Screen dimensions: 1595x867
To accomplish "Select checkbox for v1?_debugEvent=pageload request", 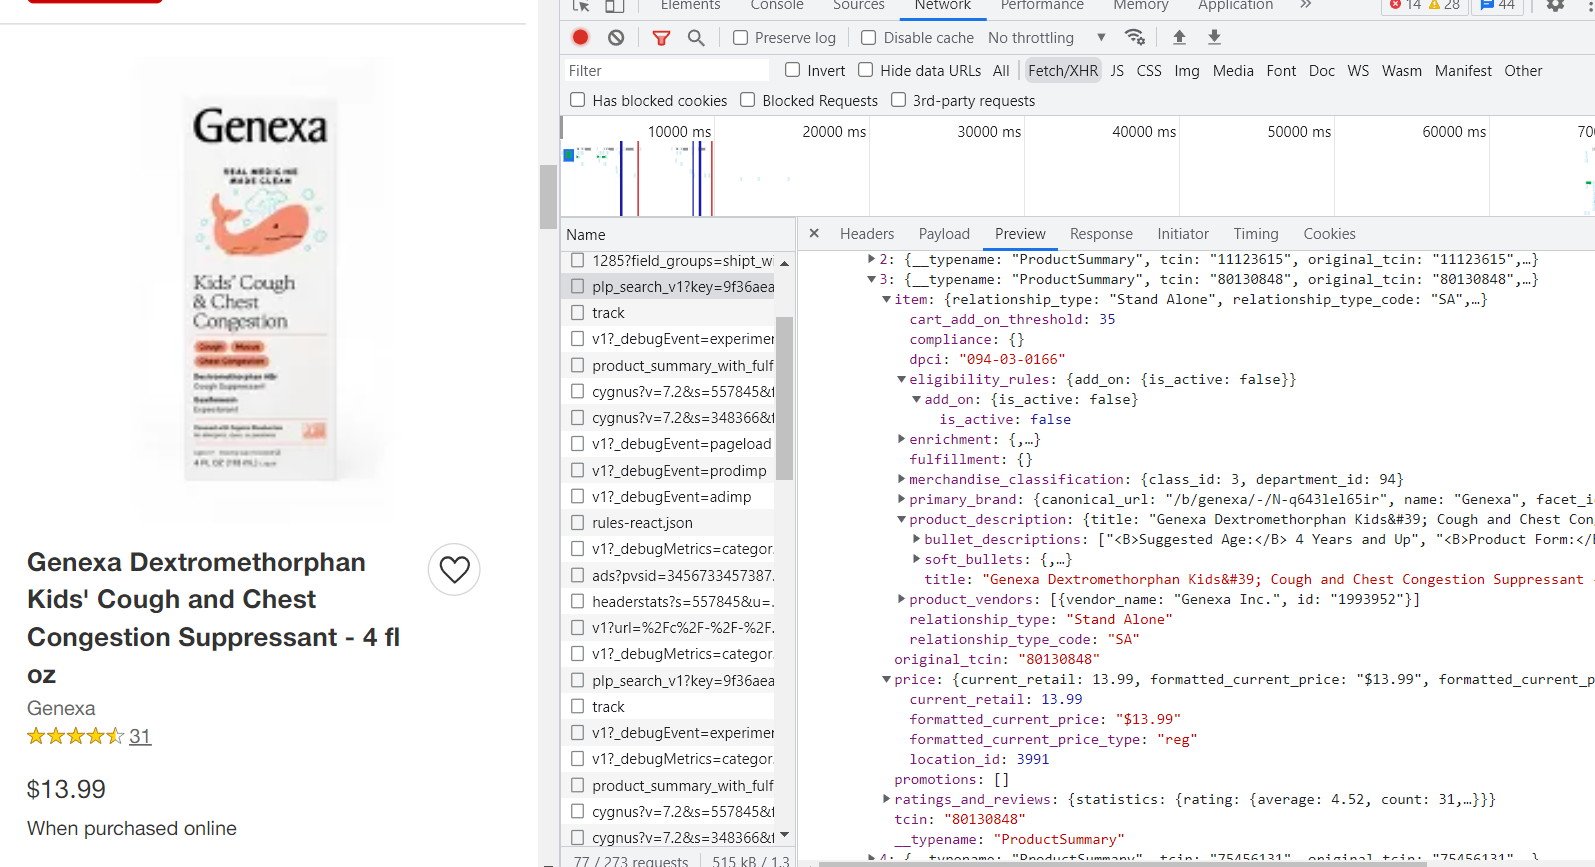I will point(577,443).
